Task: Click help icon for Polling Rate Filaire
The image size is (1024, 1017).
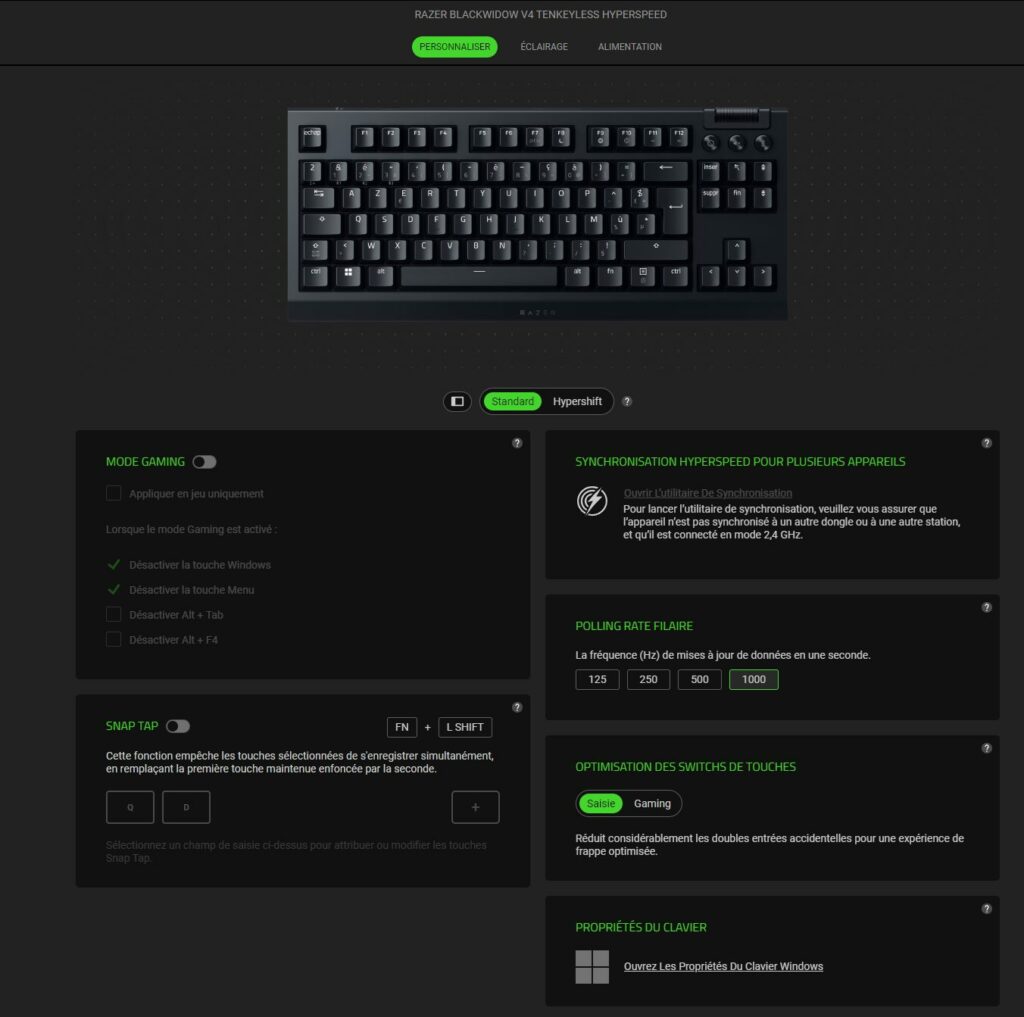Action: click(987, 607)
